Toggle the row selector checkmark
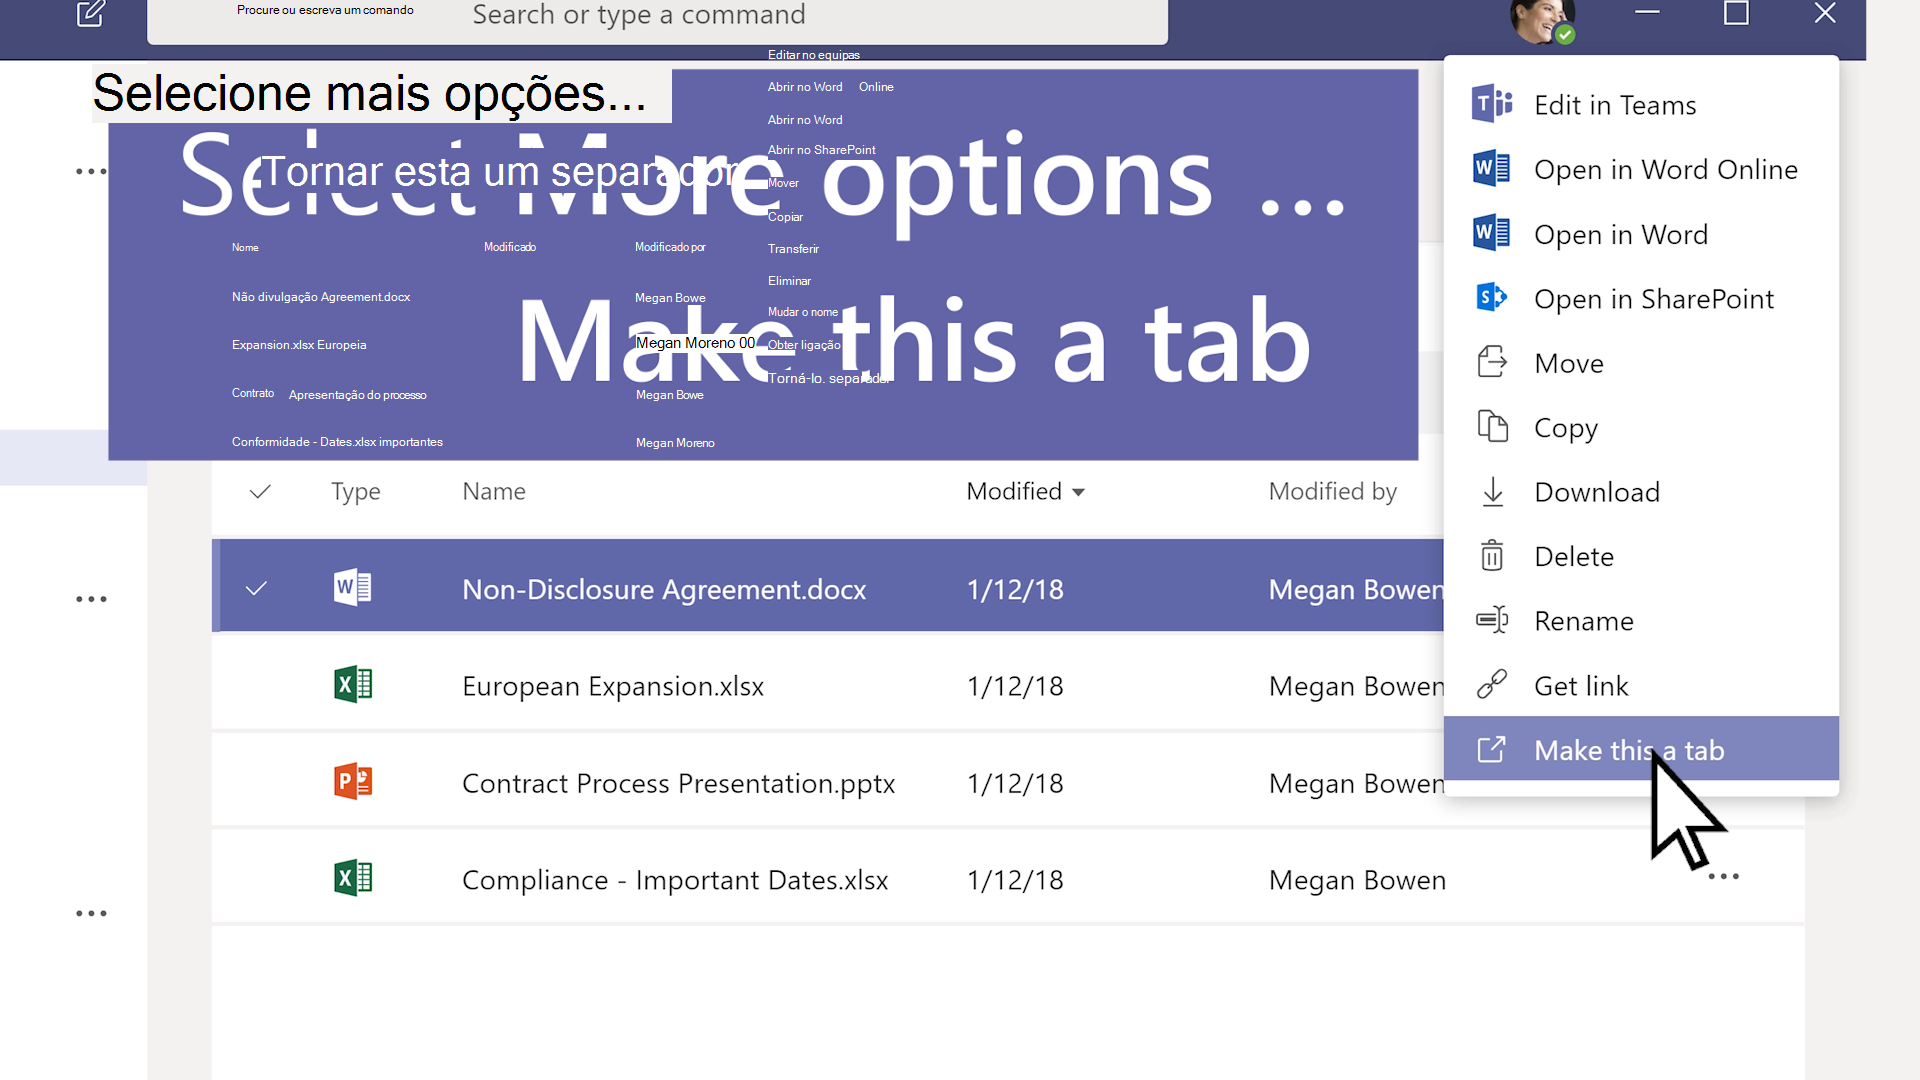This screenshot has width=1920, height=1080. (257, 588)
